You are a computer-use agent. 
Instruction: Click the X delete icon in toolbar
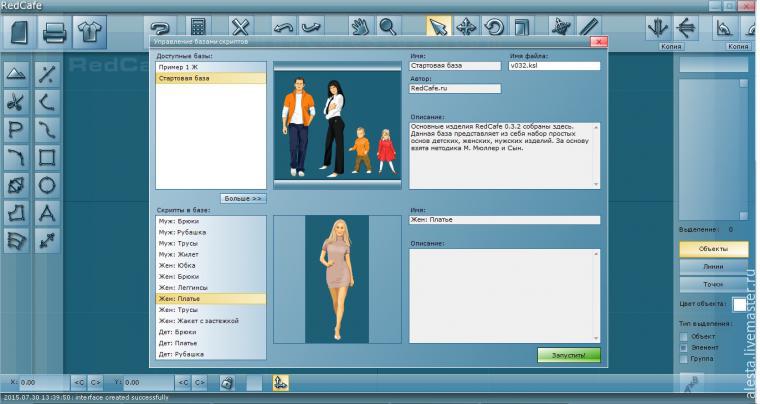240,27
